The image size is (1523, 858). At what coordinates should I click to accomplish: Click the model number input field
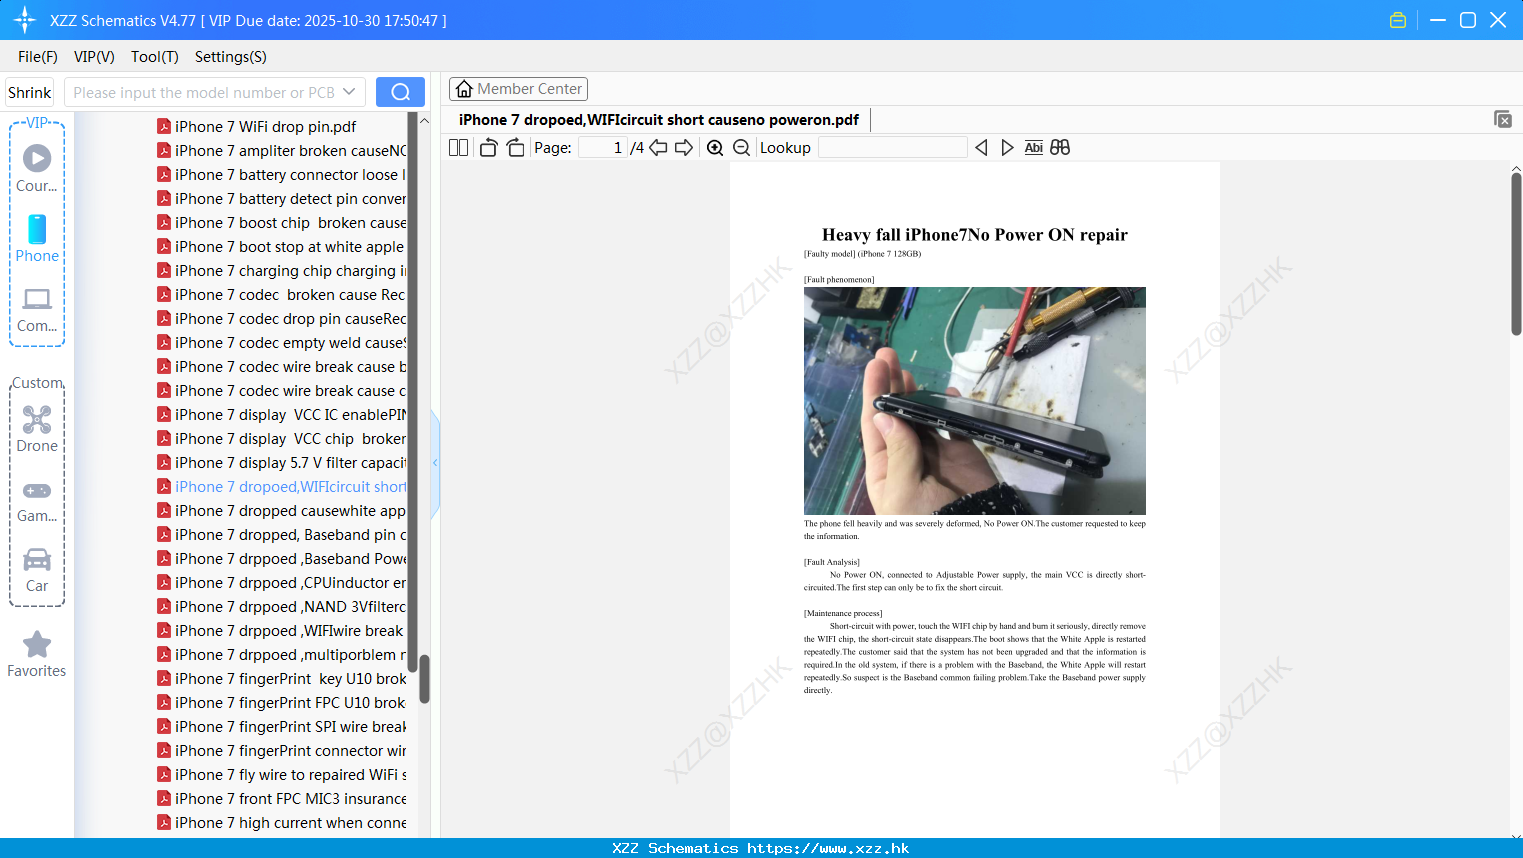203,92
